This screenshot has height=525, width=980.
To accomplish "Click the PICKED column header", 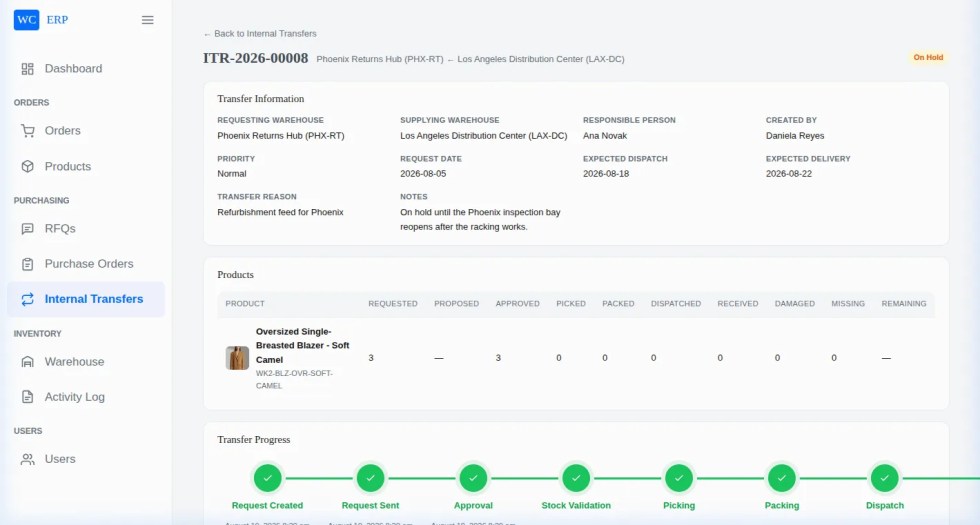I will pyautogui.click(x=571, y=304).
